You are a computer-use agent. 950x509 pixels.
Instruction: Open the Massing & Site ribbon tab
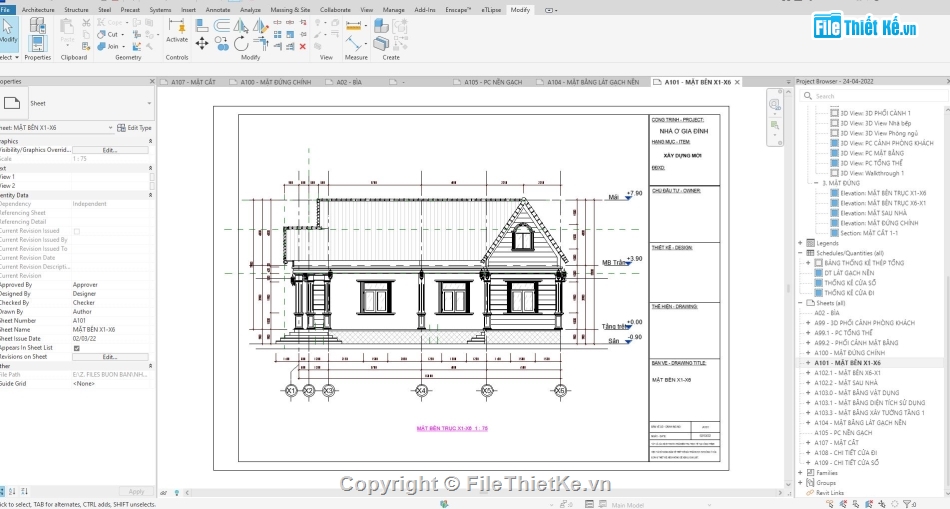[x=290, y=10]
